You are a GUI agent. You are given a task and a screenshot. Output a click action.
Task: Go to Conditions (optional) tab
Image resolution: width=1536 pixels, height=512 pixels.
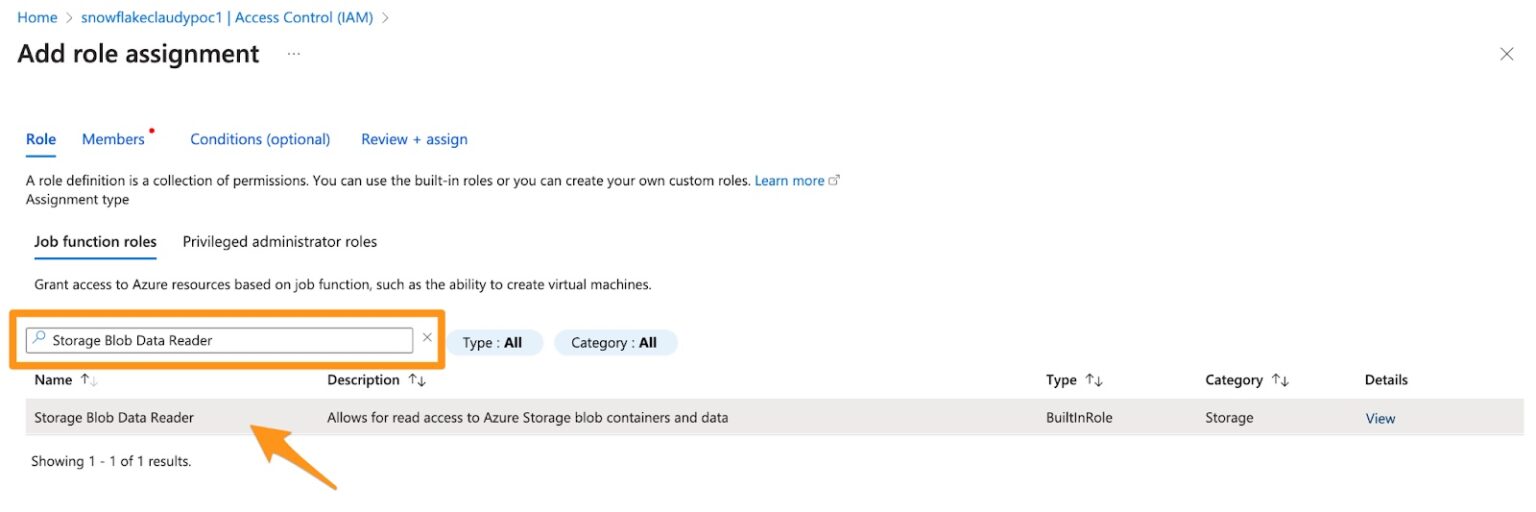260,139
